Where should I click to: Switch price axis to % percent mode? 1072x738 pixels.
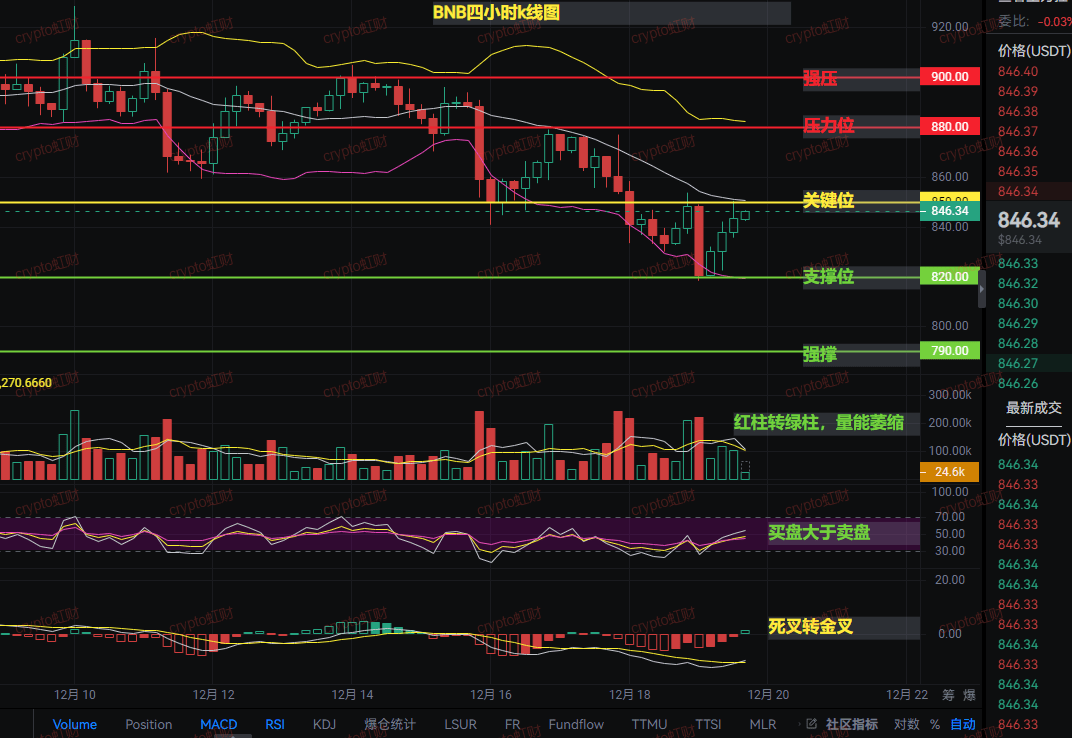pos(935,724)
